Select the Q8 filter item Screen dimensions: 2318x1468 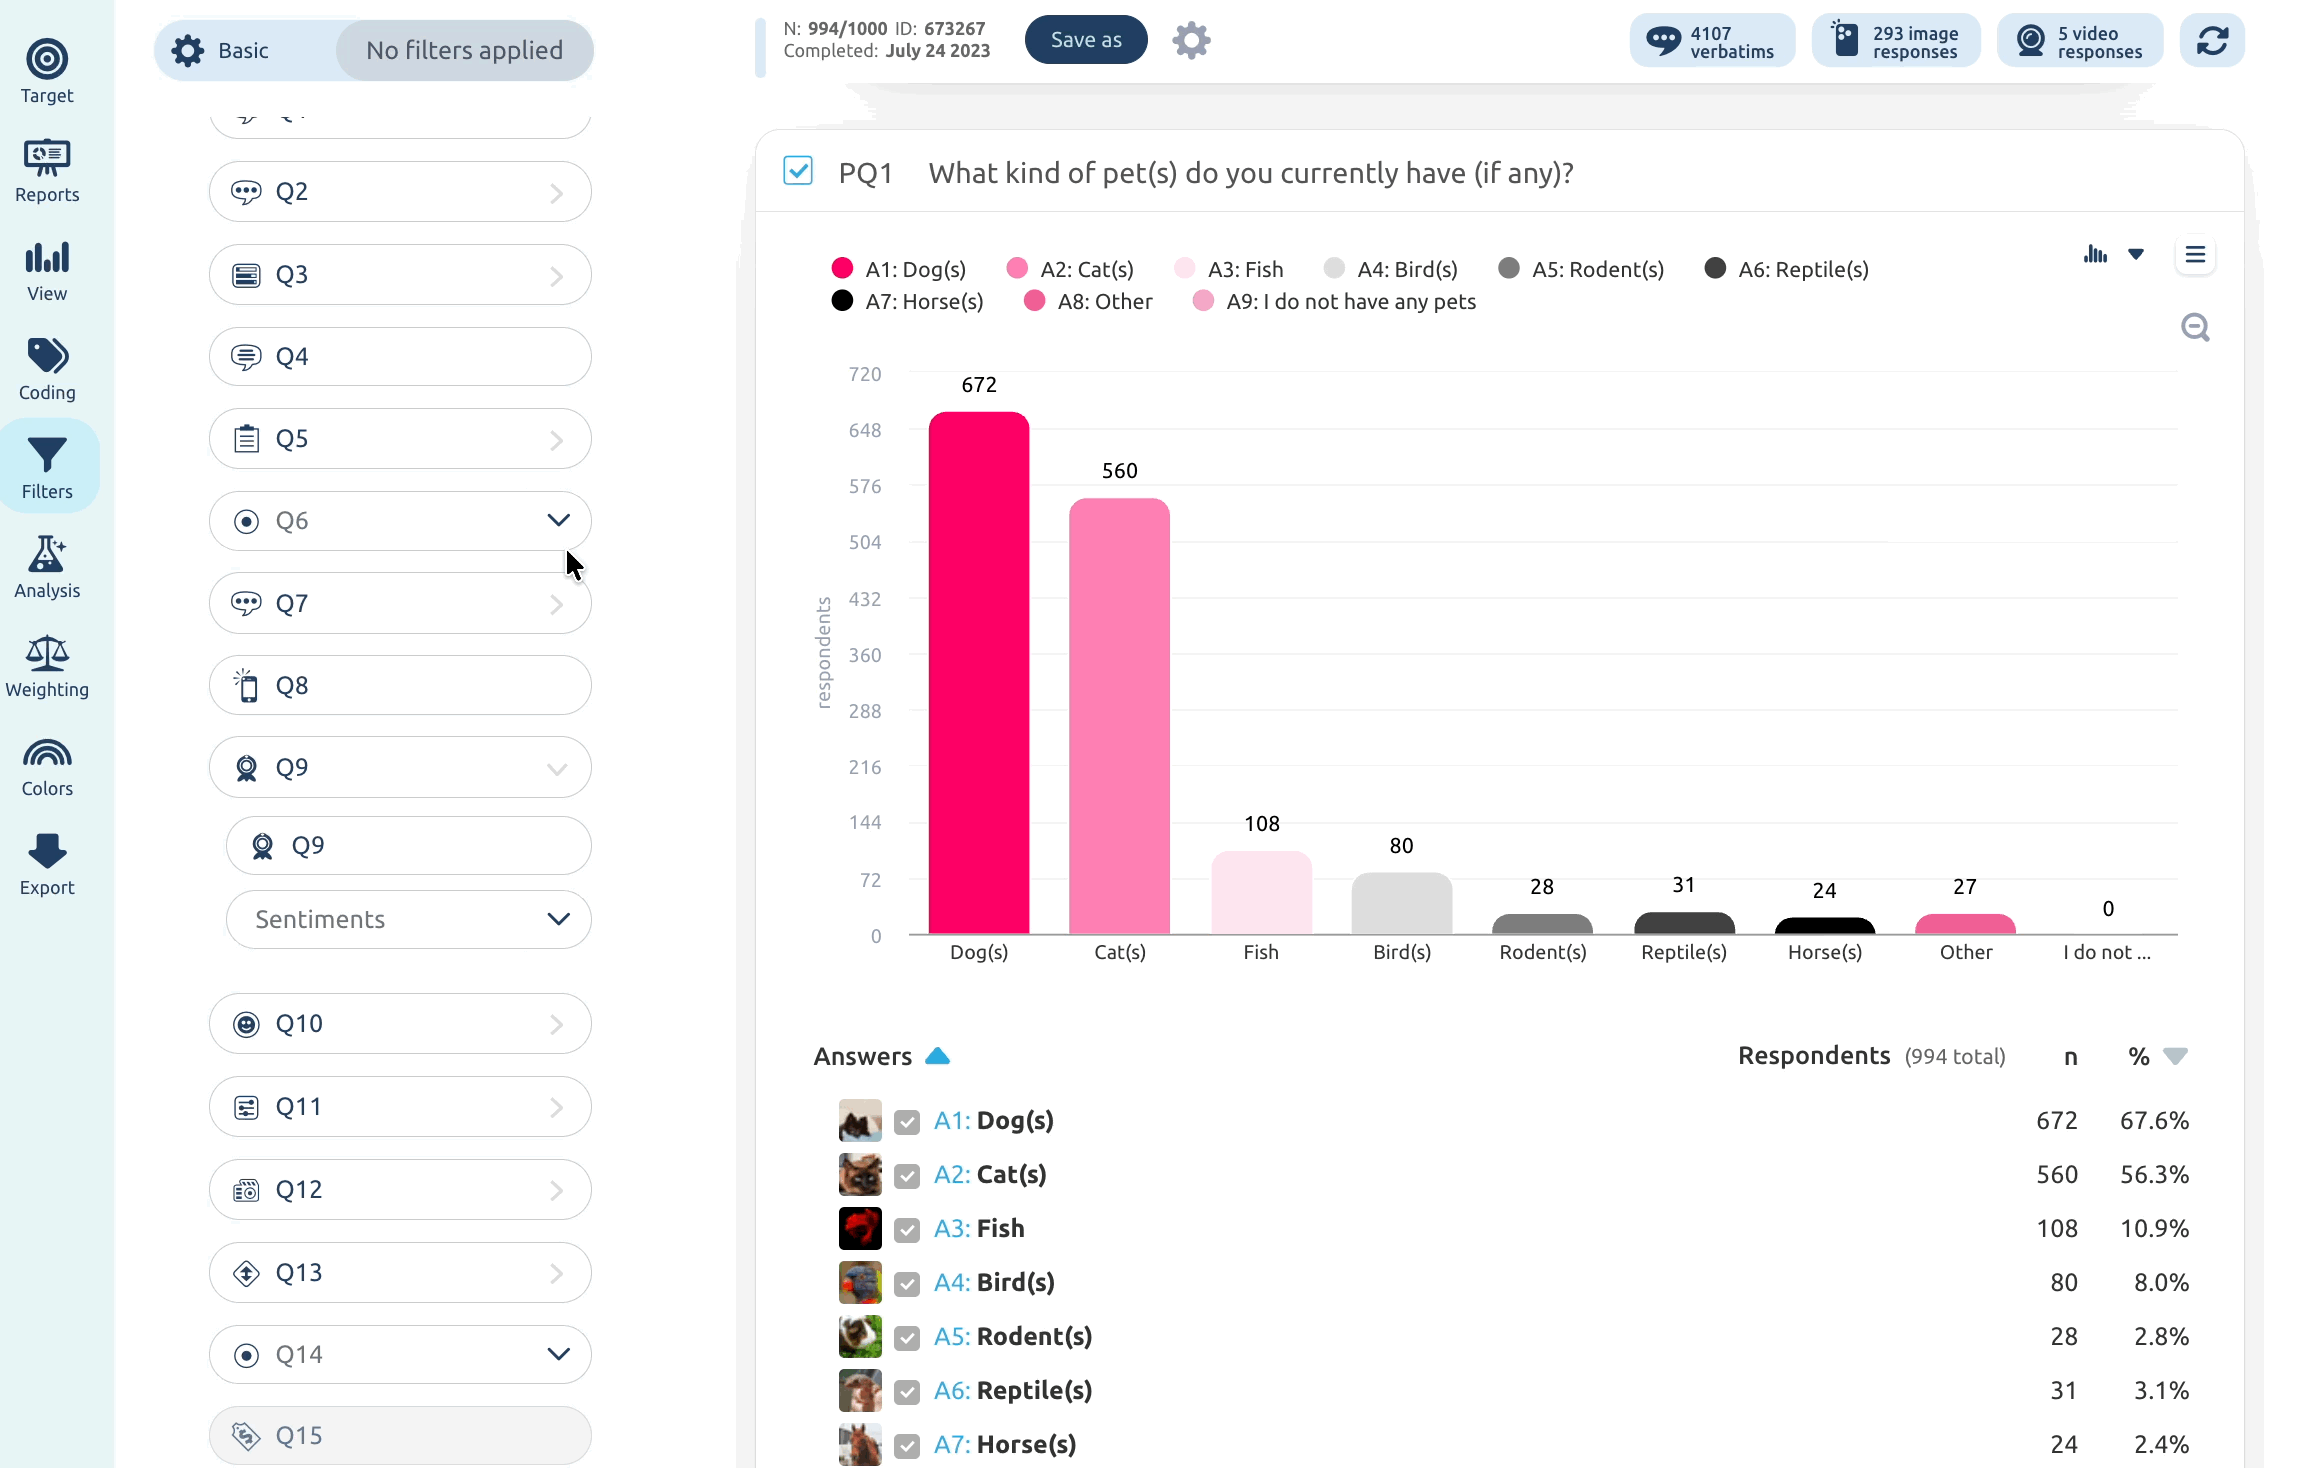pyautogui.click(x=400, y=685)
